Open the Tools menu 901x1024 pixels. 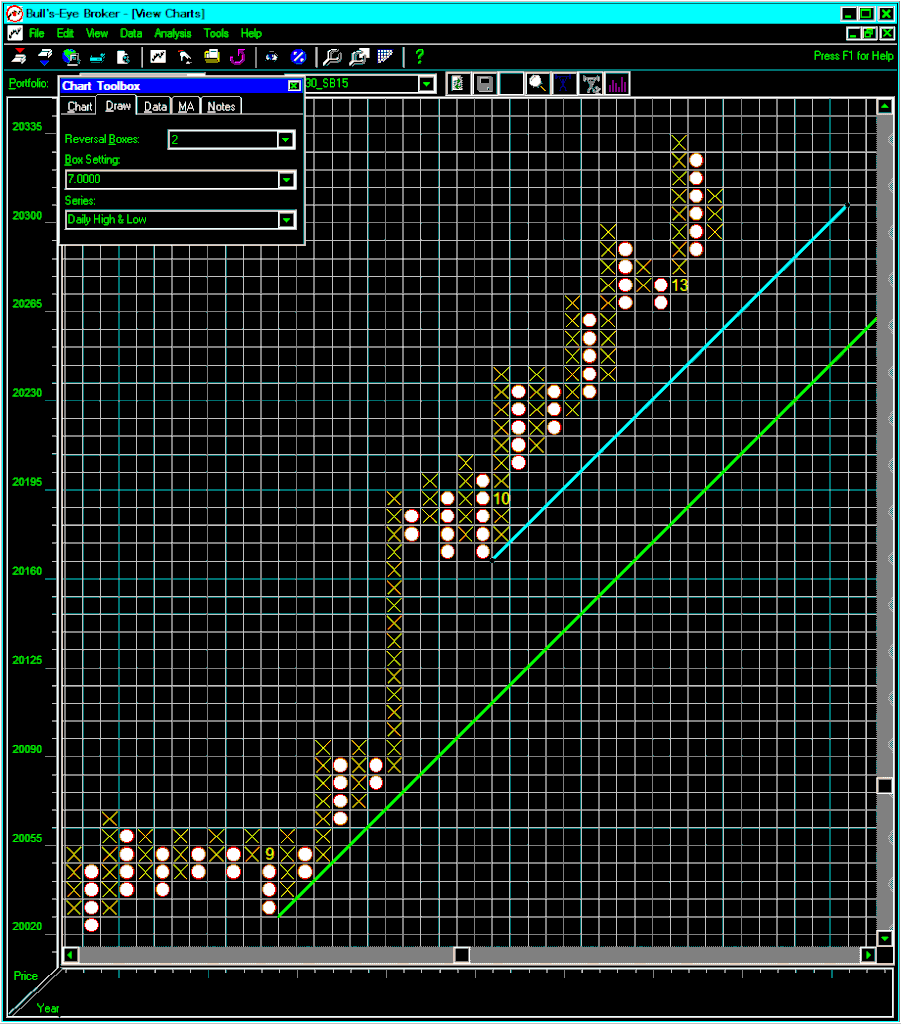[x=216, y=33]
